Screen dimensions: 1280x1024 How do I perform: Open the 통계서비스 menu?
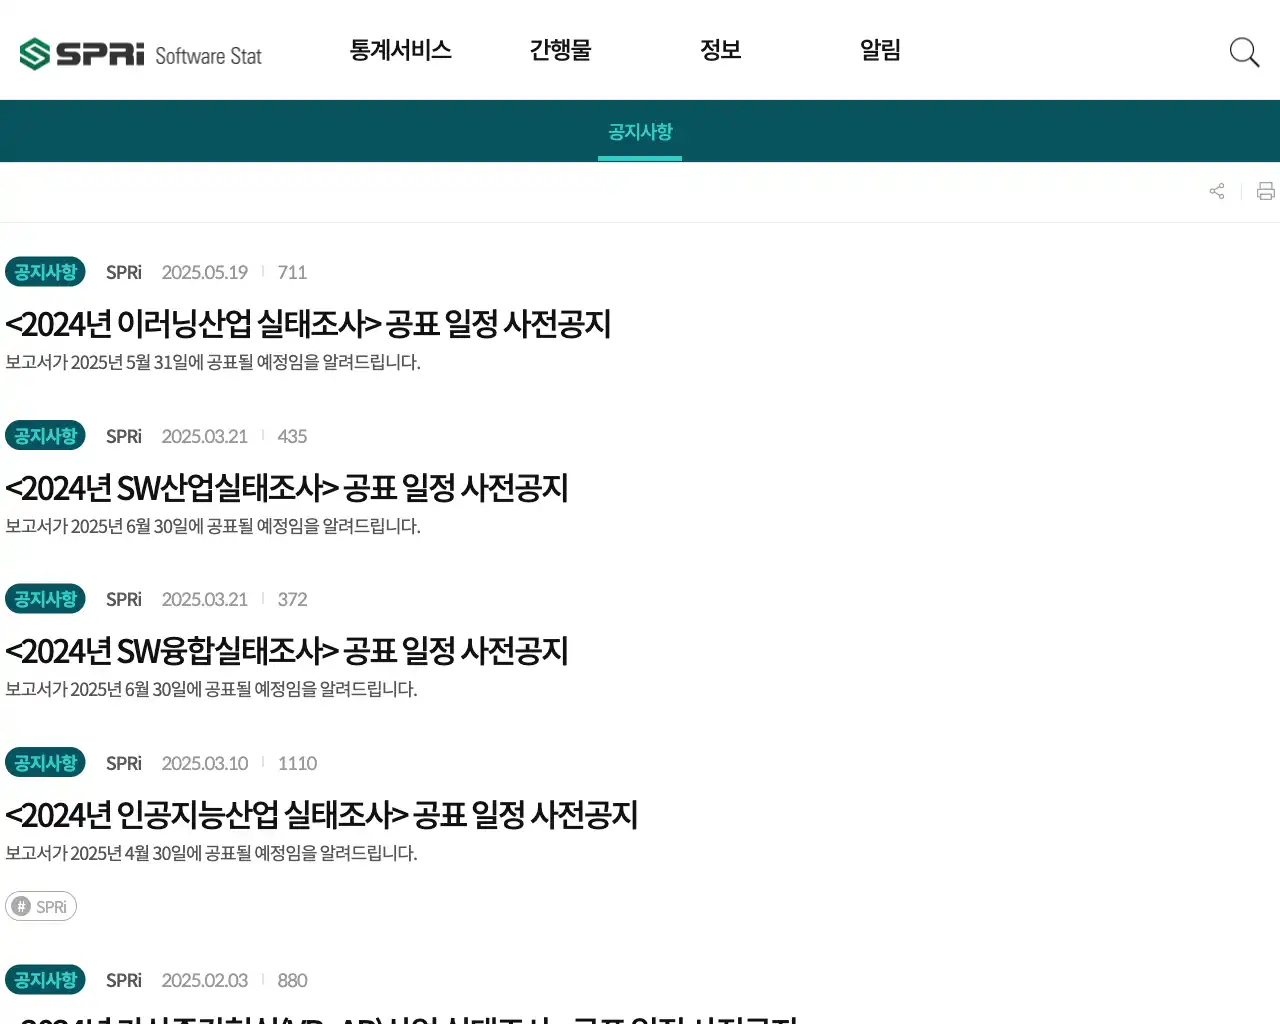coord(401,50)
